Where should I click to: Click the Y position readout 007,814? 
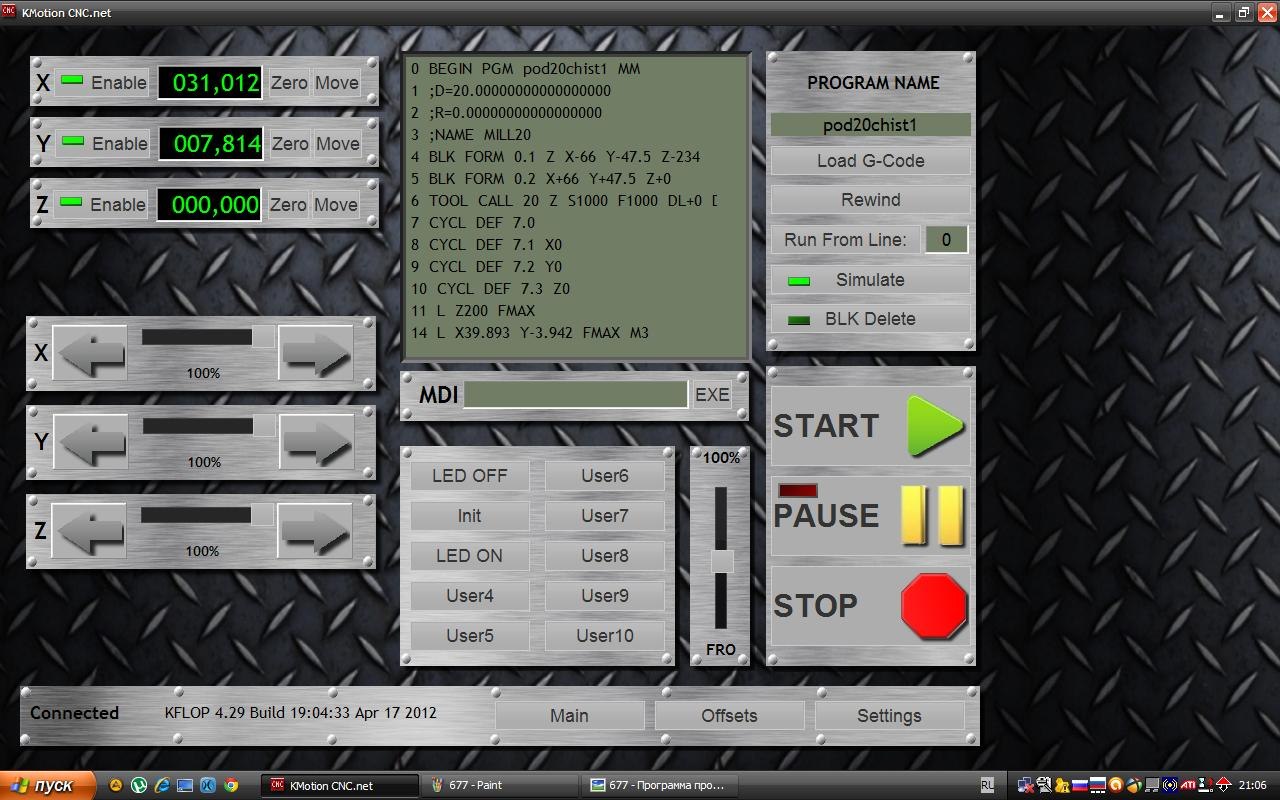[x=211, y=144]
